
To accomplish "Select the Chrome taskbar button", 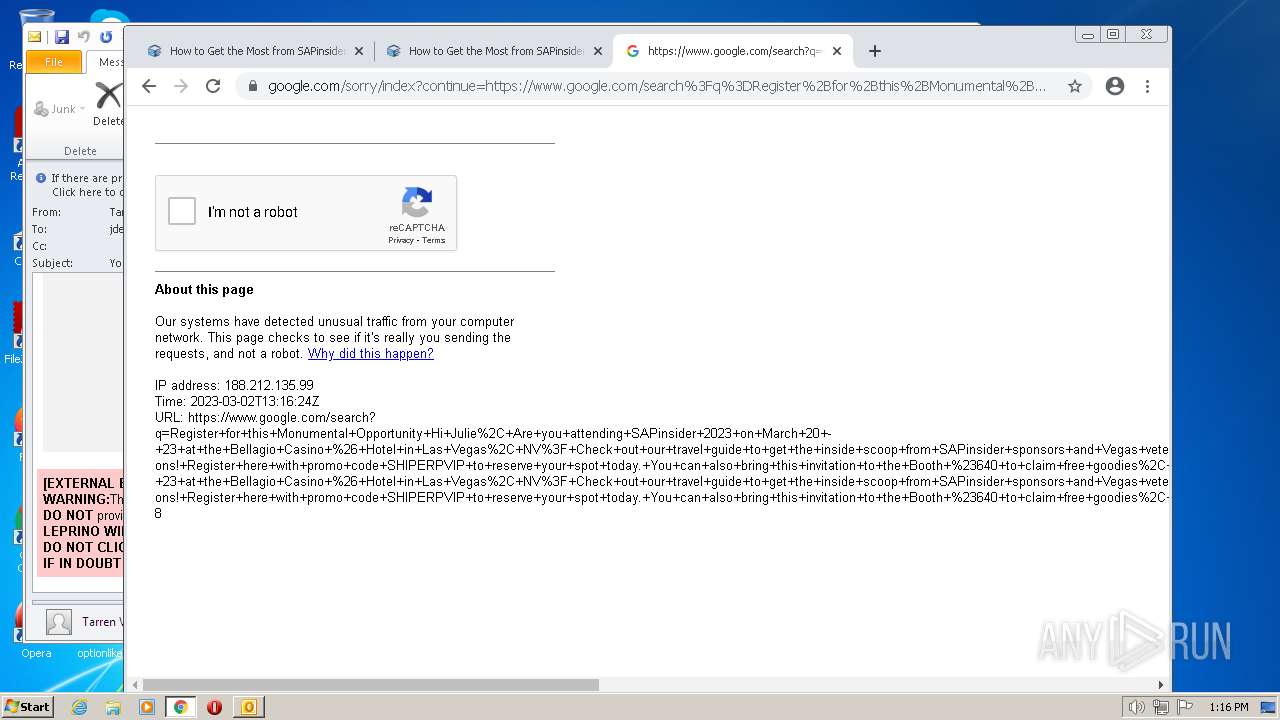I will (180, 707).
